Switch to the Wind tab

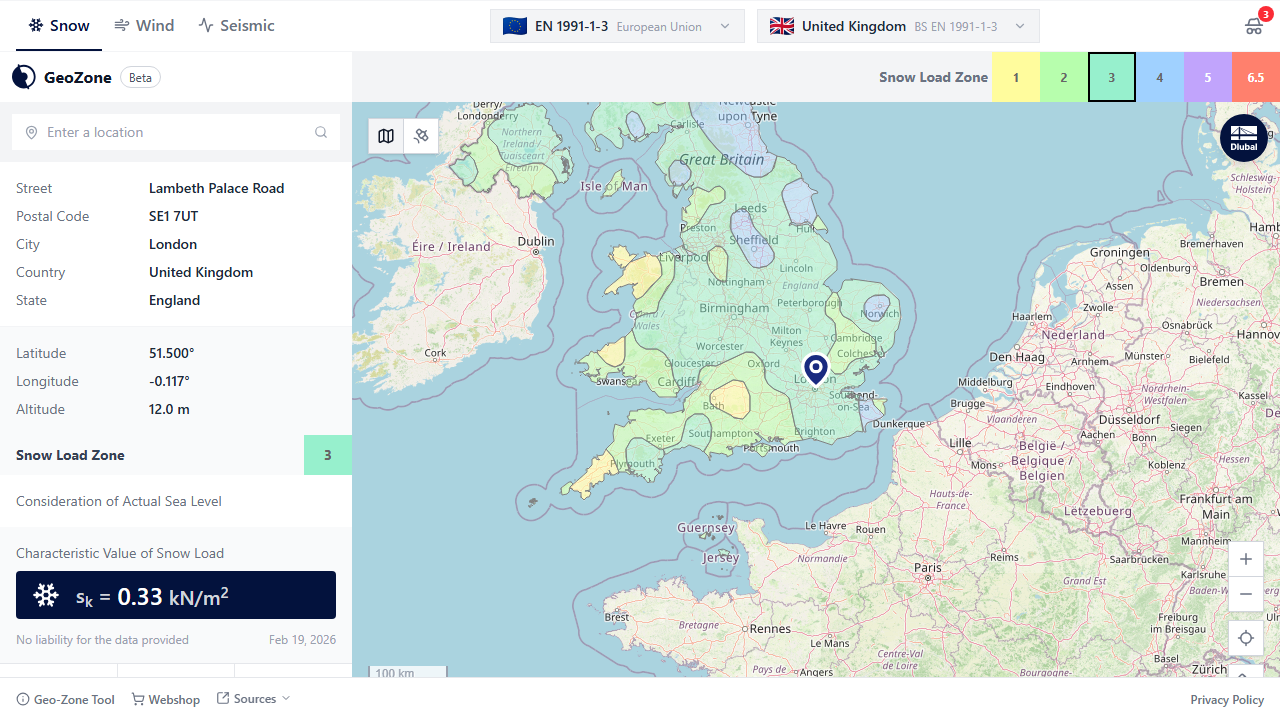click(144, 25)
